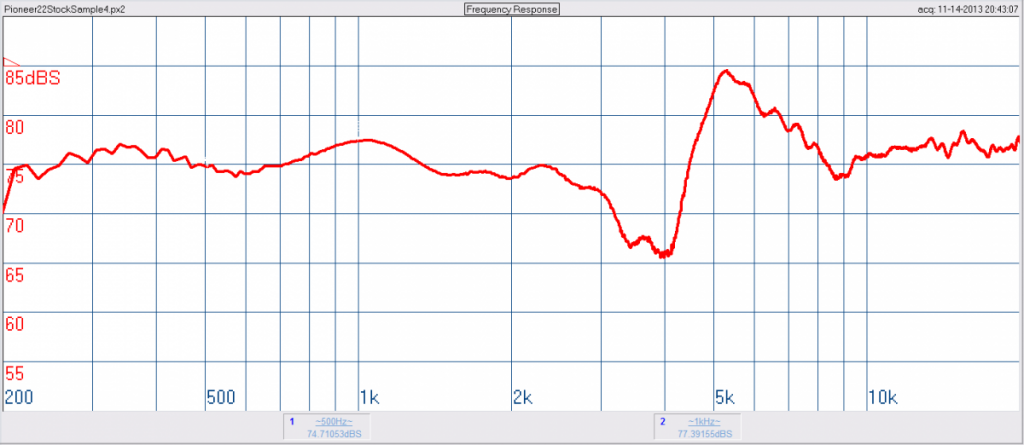Click the 200 frequency axis label

(19, 397)
